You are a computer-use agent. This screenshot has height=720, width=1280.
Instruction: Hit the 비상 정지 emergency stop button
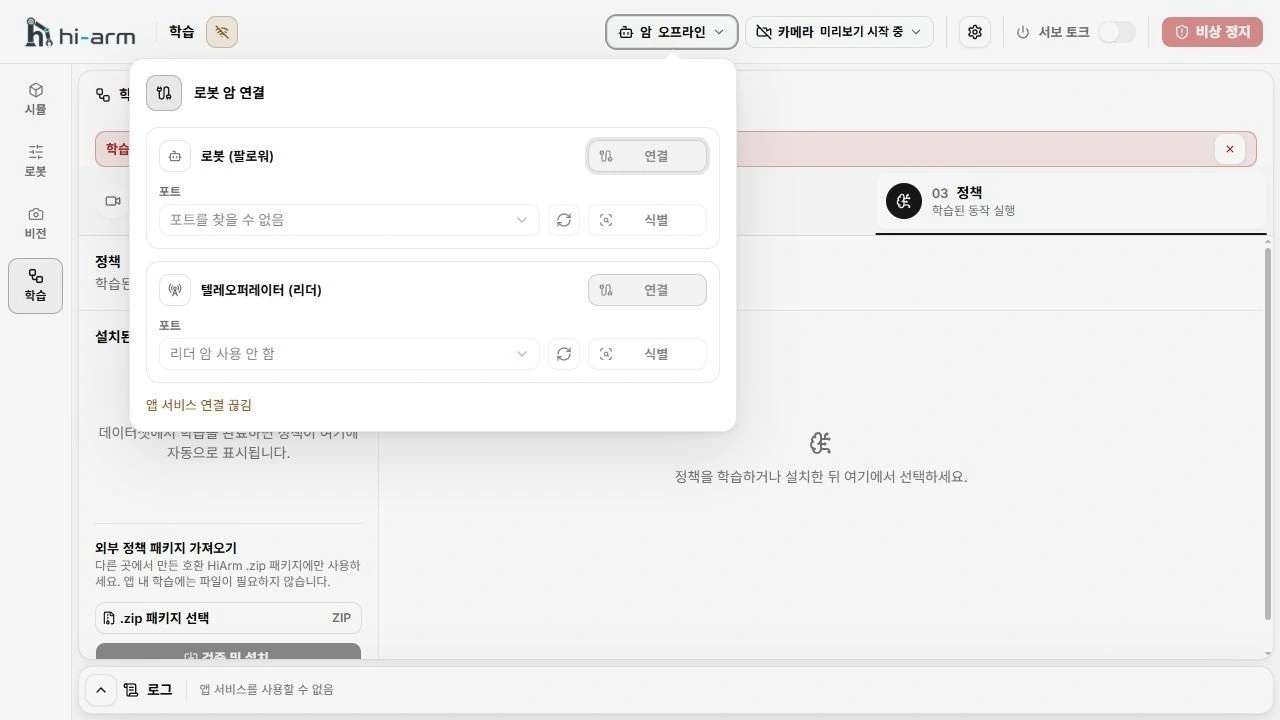[x=1212, y=32]
